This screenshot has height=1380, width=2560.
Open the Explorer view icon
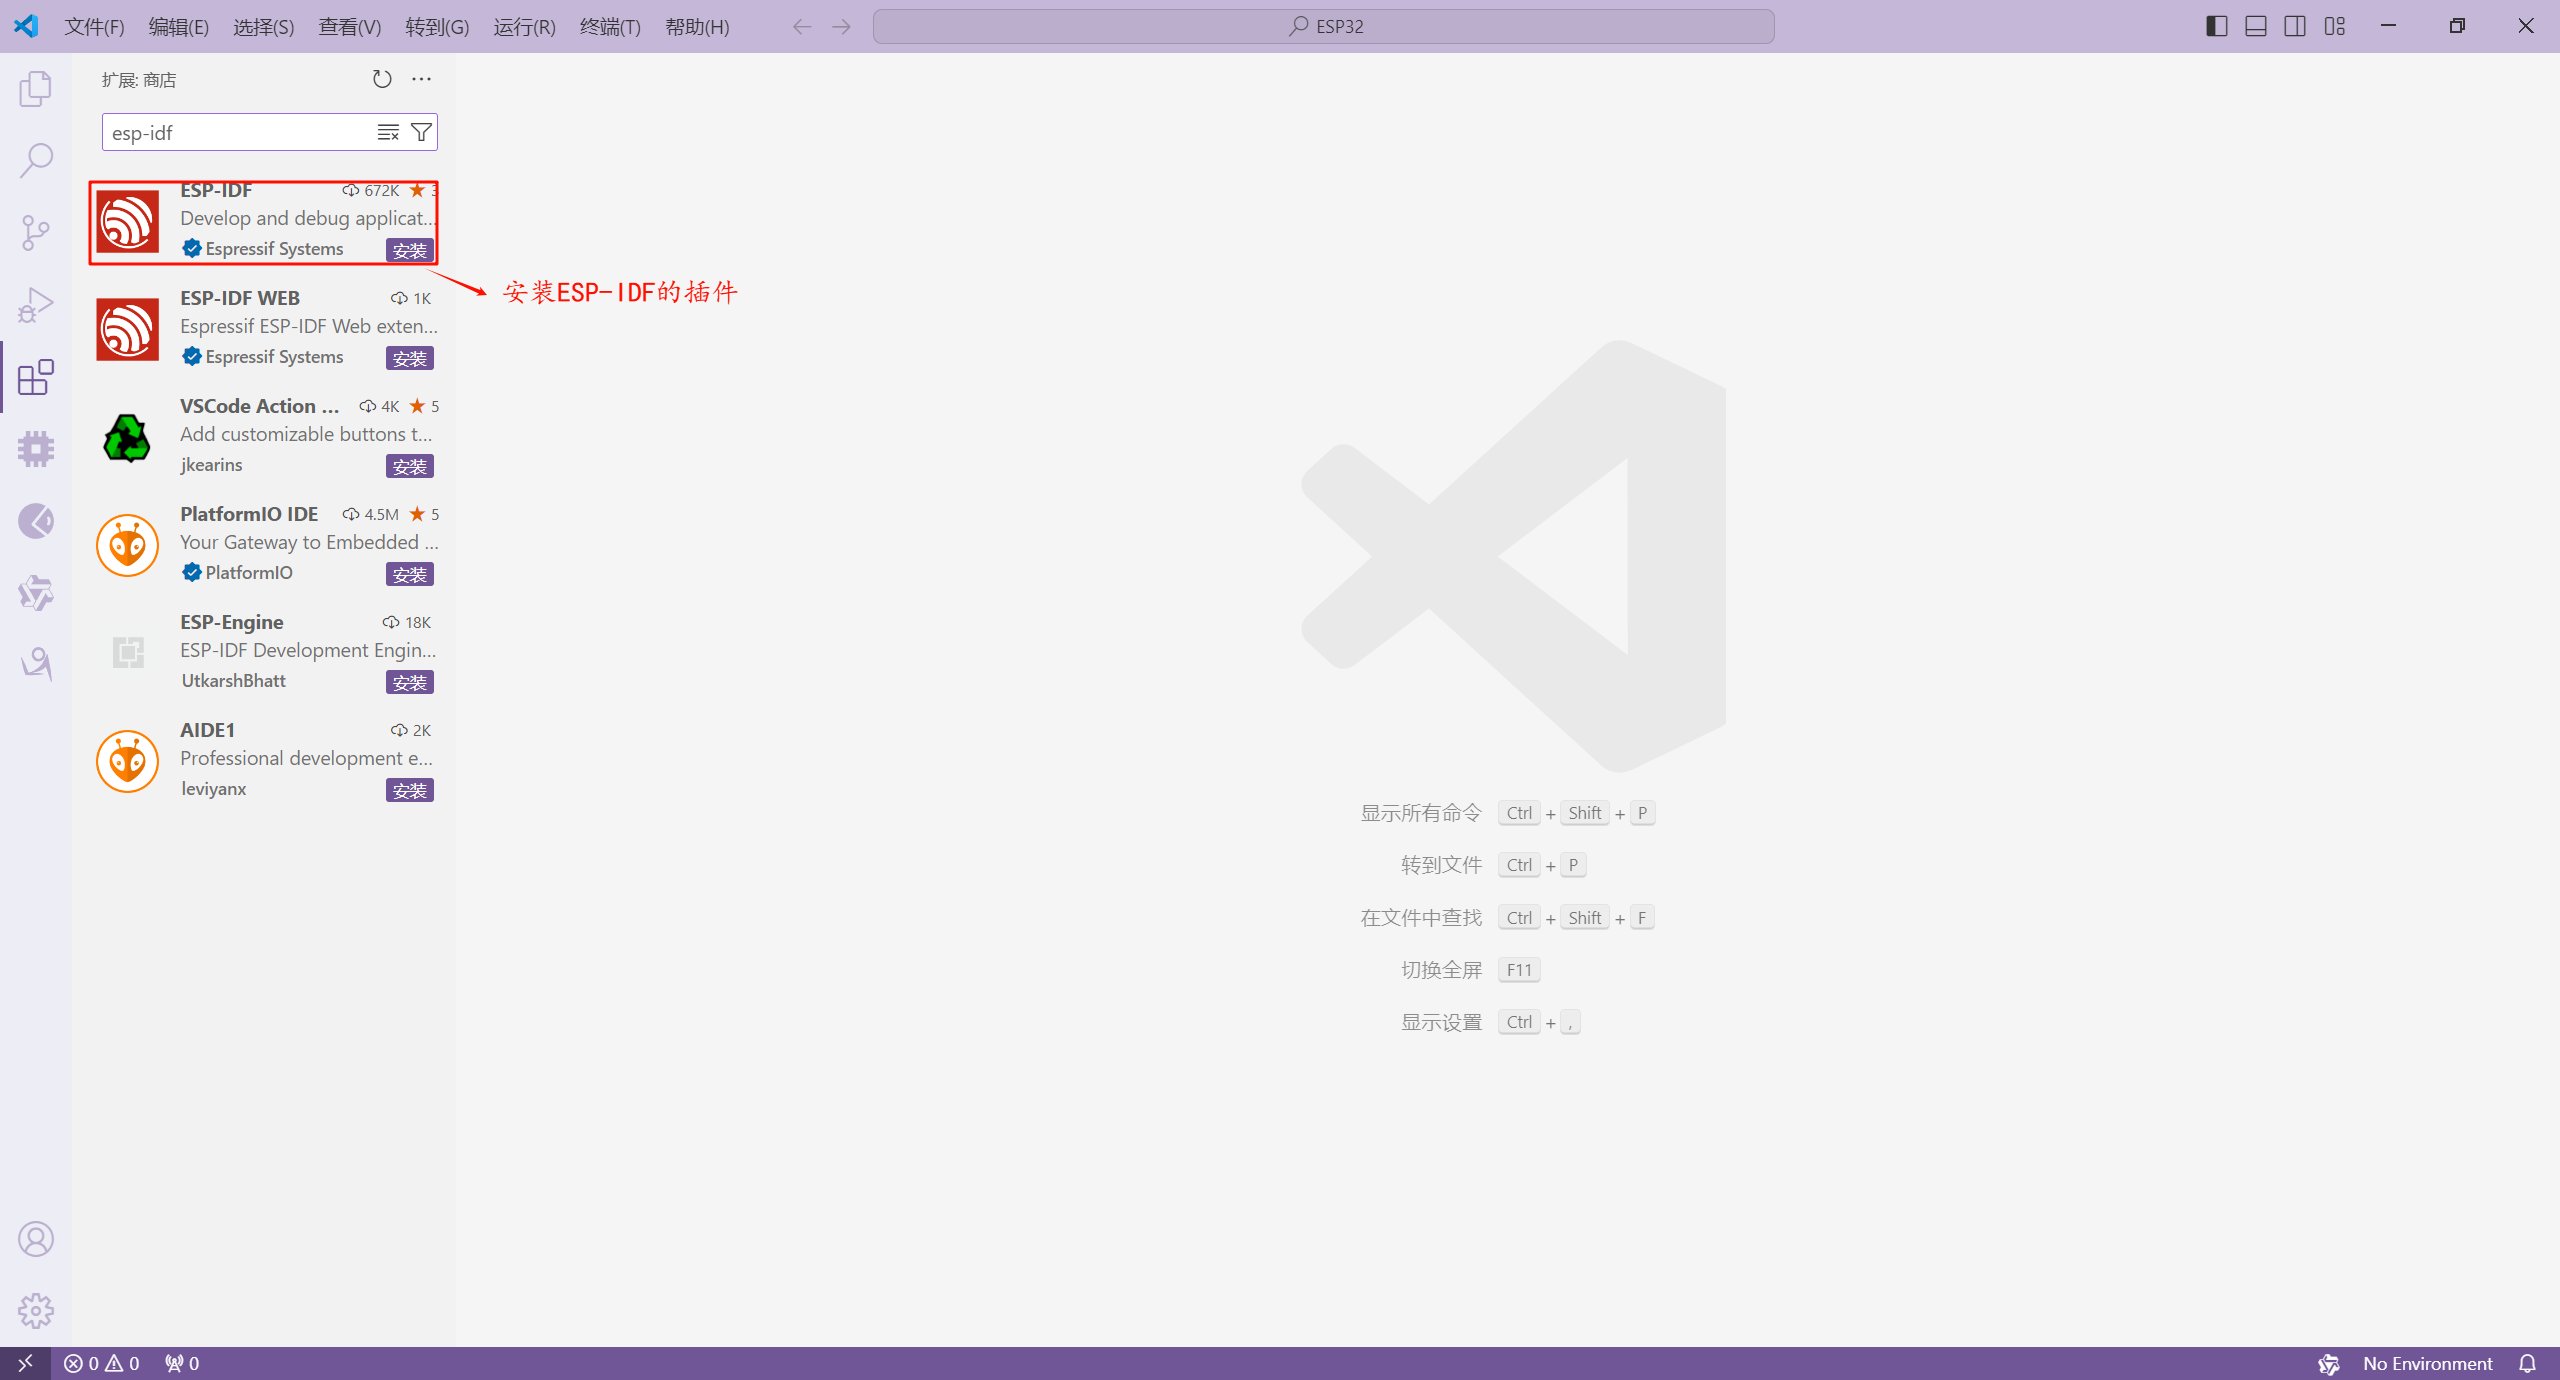click(x=36, y=89)
